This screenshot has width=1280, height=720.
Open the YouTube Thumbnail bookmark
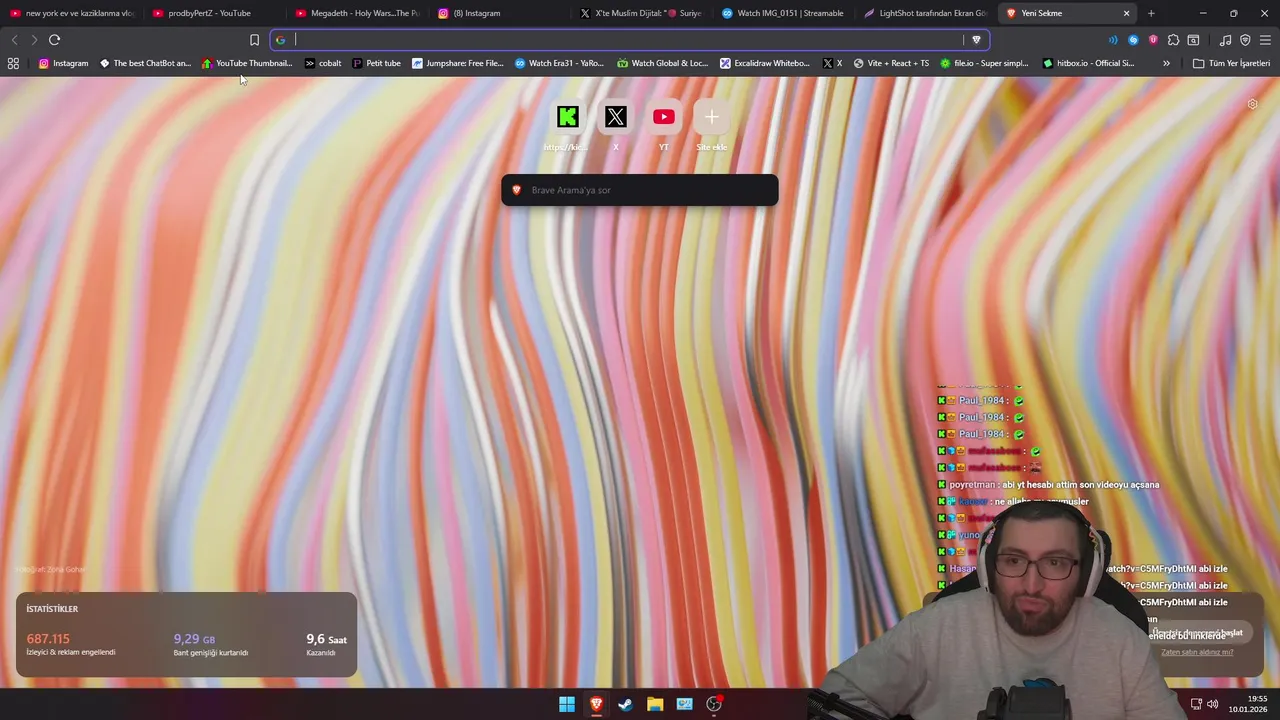point(247,63)
